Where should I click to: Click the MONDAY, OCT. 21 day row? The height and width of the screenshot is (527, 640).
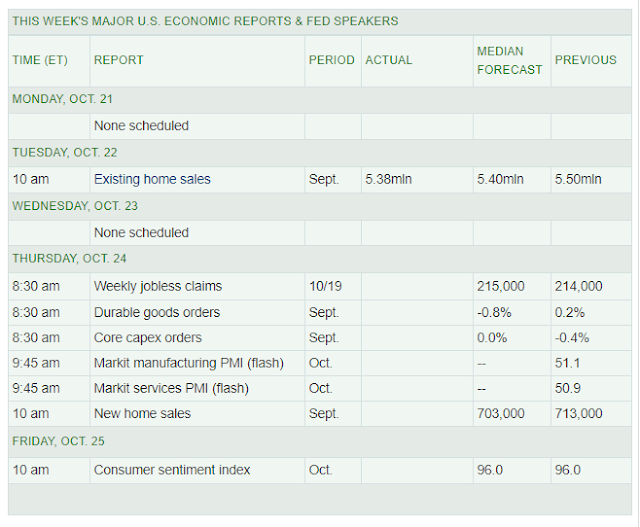tap(320, 99)
